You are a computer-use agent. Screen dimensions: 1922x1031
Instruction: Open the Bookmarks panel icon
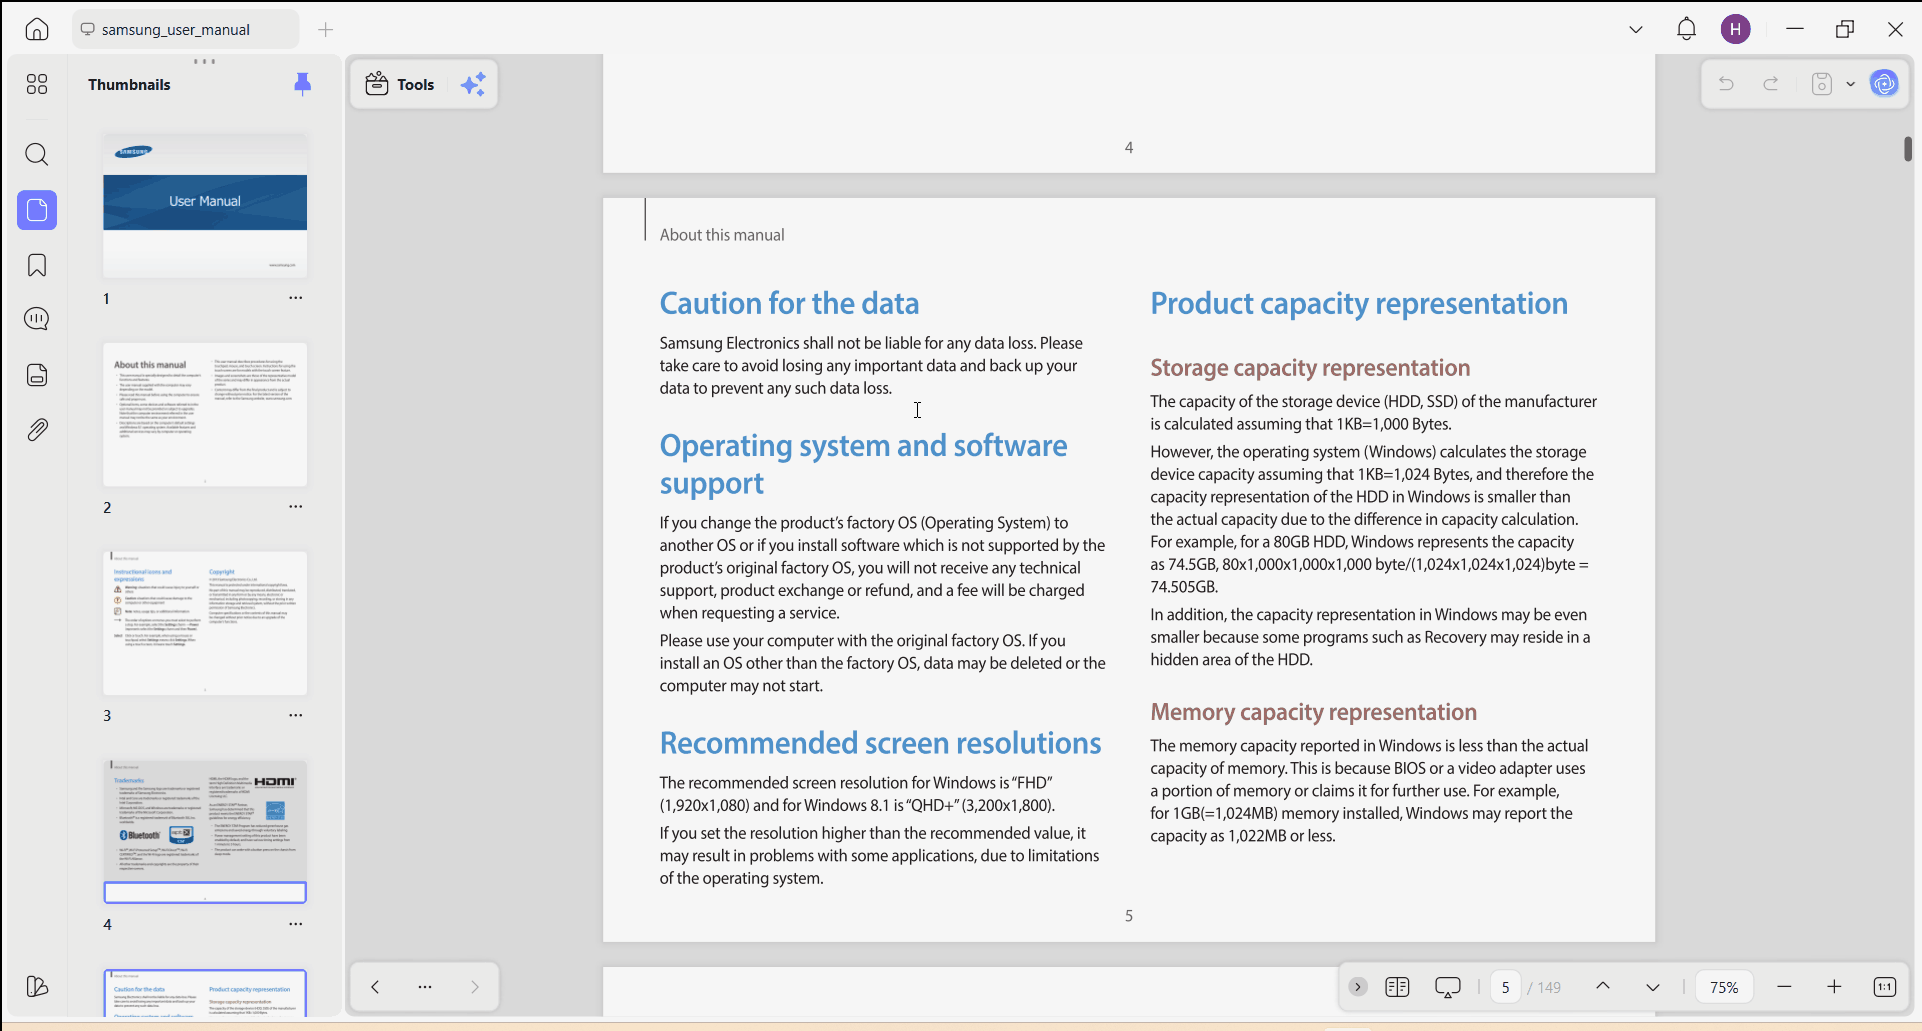(x=37, y=265)
